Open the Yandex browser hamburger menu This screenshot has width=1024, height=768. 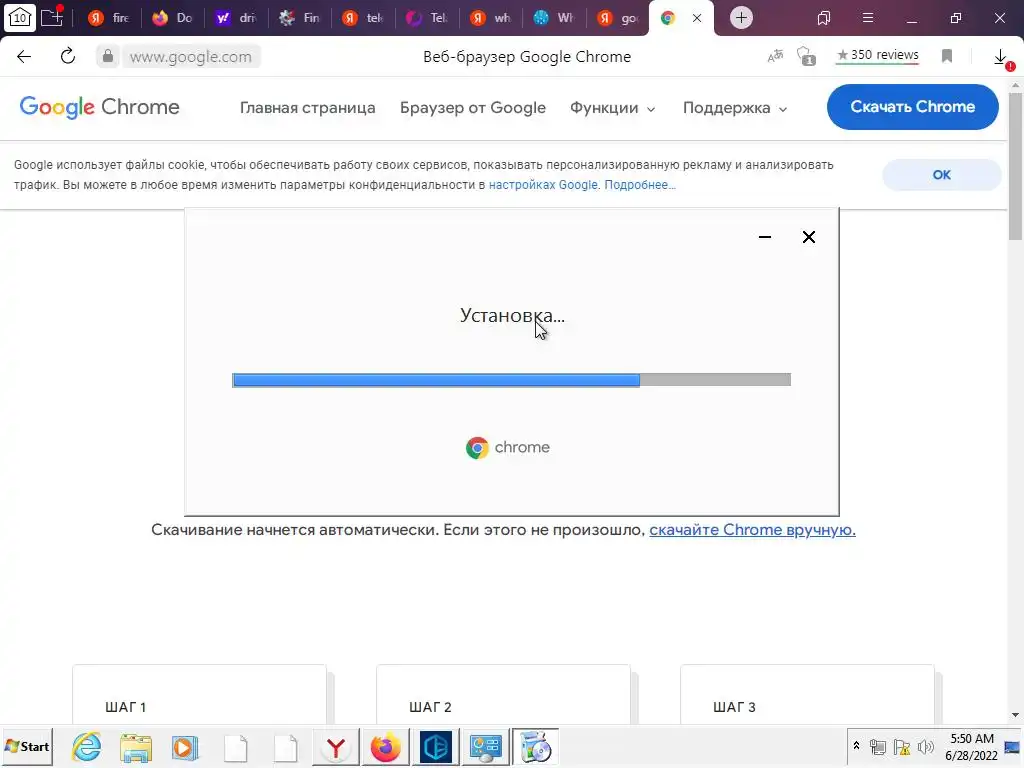click(x=868, y=18)
